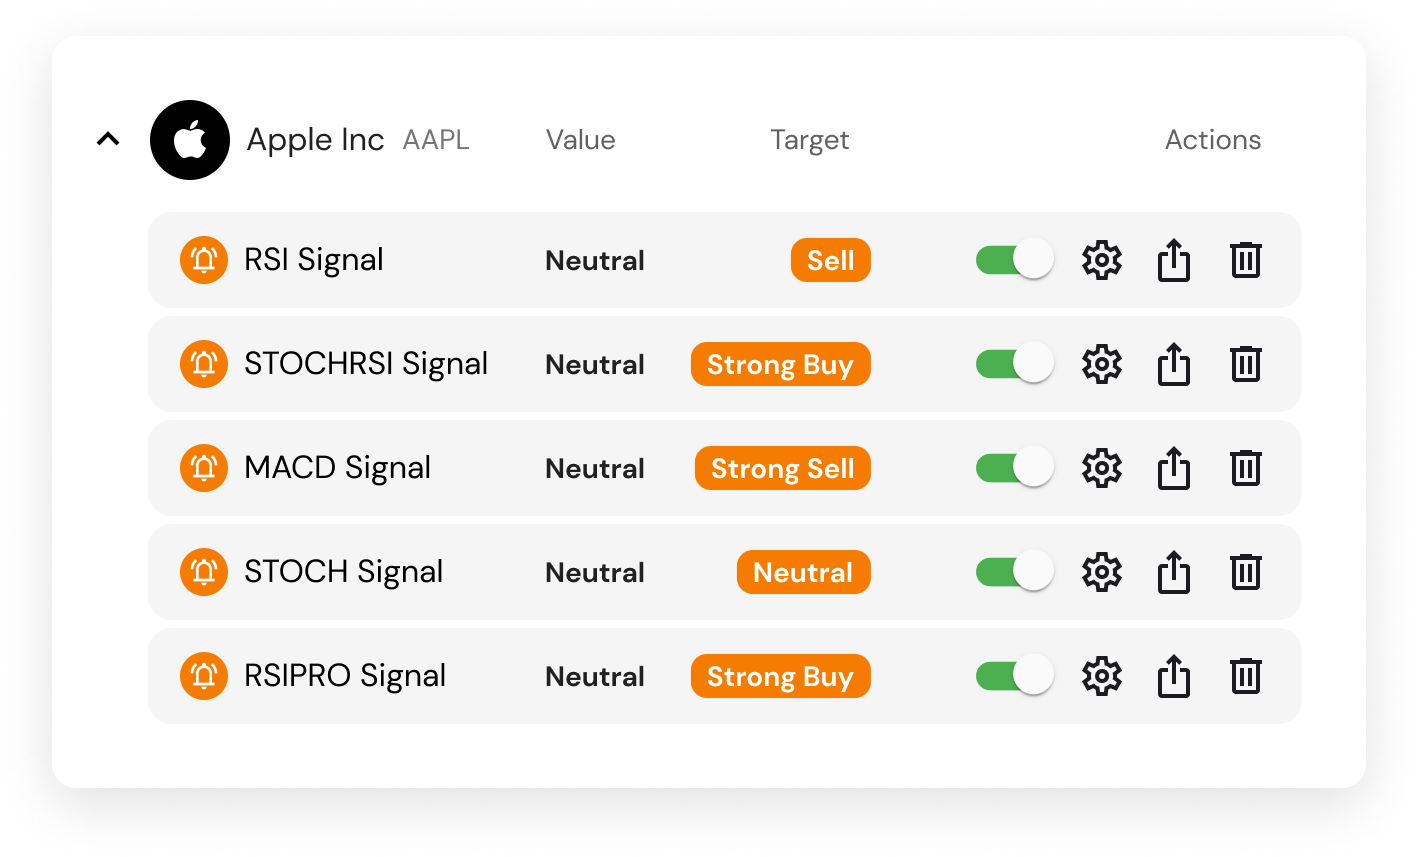
Task: Collapse the Apple Inc alerts section
Action: pos(108,139)
